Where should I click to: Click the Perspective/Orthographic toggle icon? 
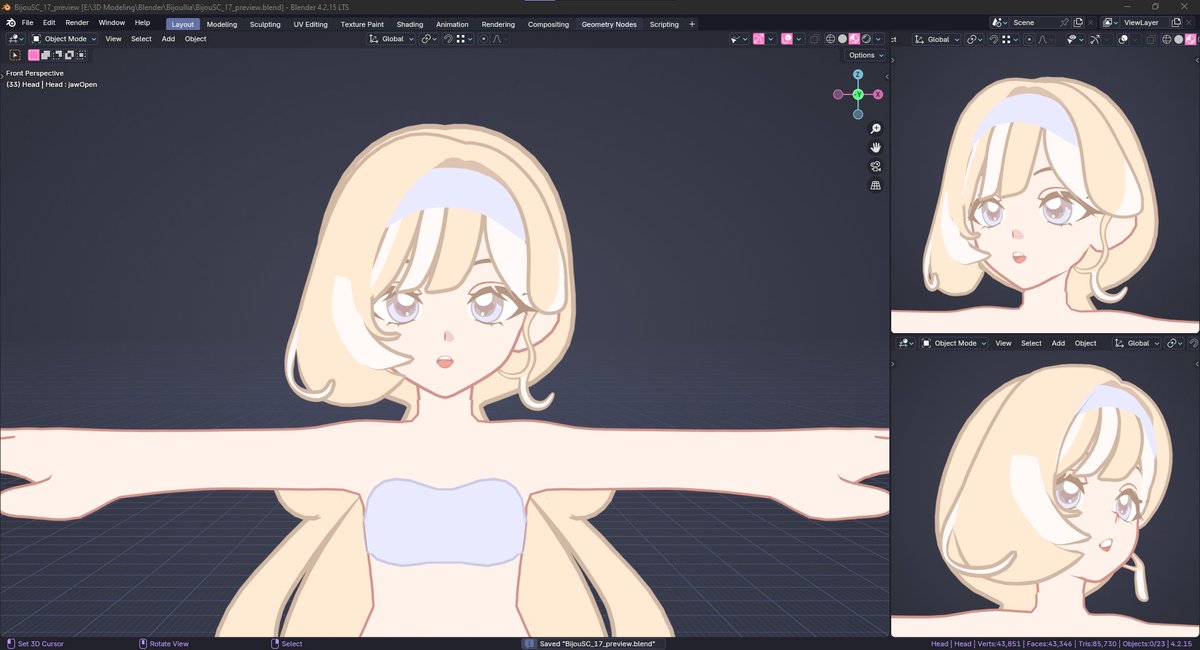click(876, 185)
